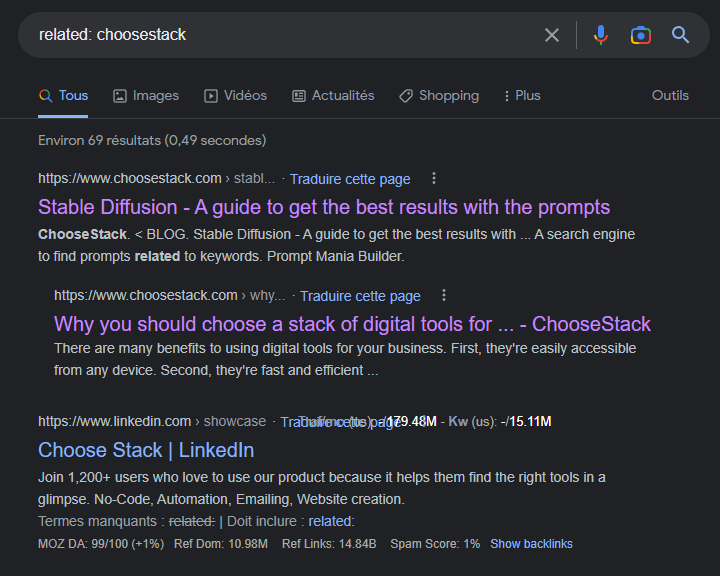Open the Shopping tab
Screen dimensions: 720x576
[439, 96]
